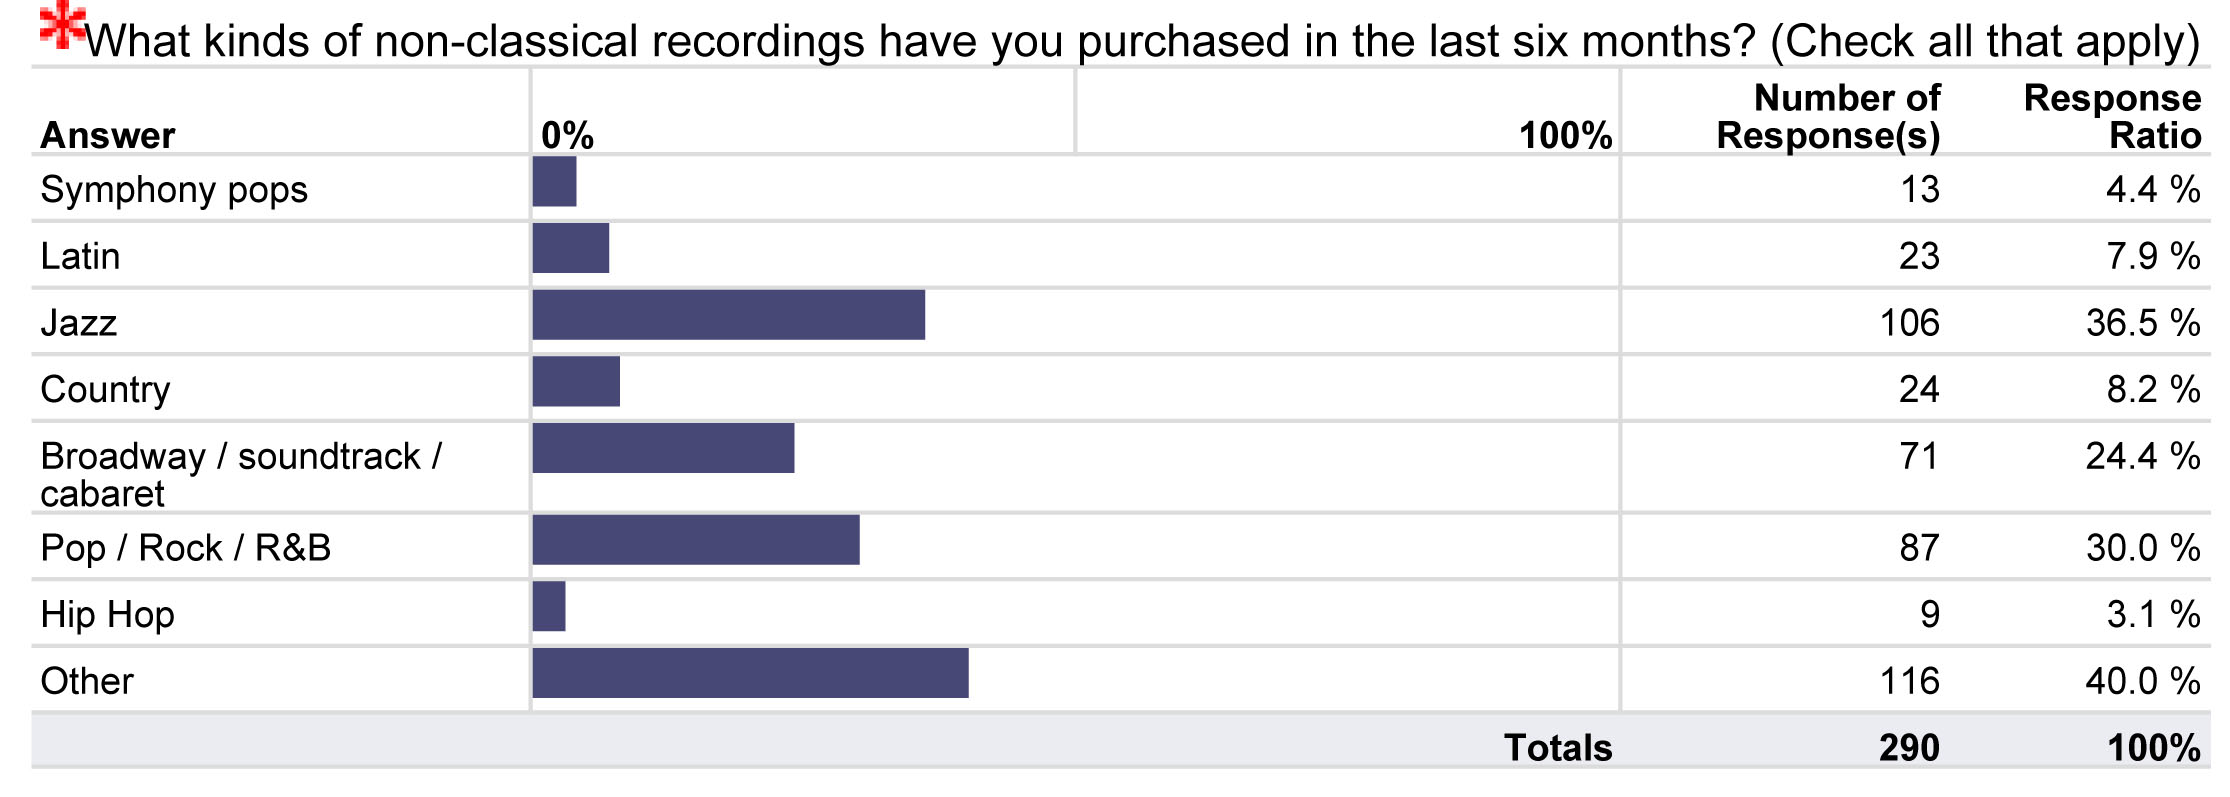Viewport: 2230px width, 797px height.
Task: Click the Pop / Rock / R&B bar
Action: coord(696,540)
